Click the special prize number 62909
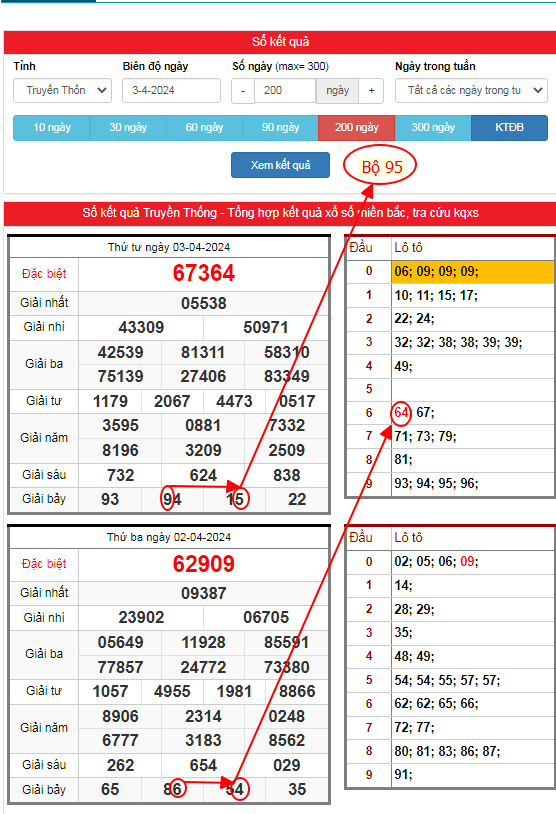Viewport: 556px width, 814px height. (x=204, y=564)
